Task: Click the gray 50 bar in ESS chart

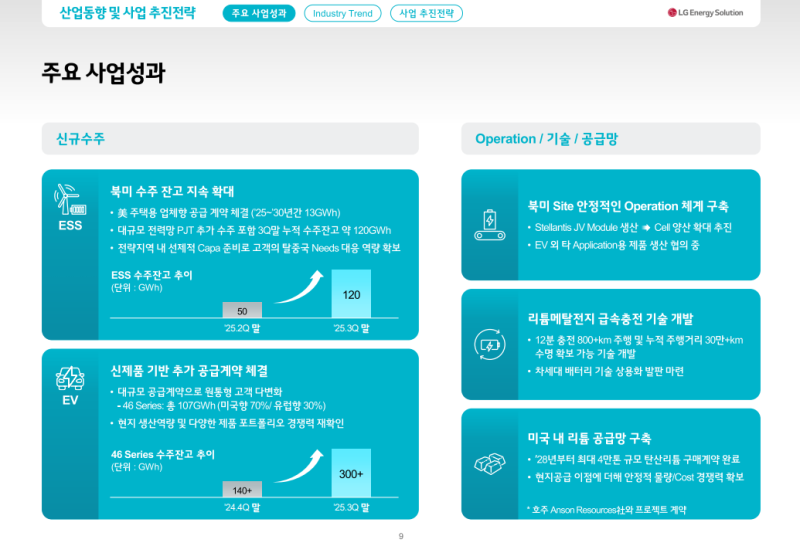Action: pos(242,310)
